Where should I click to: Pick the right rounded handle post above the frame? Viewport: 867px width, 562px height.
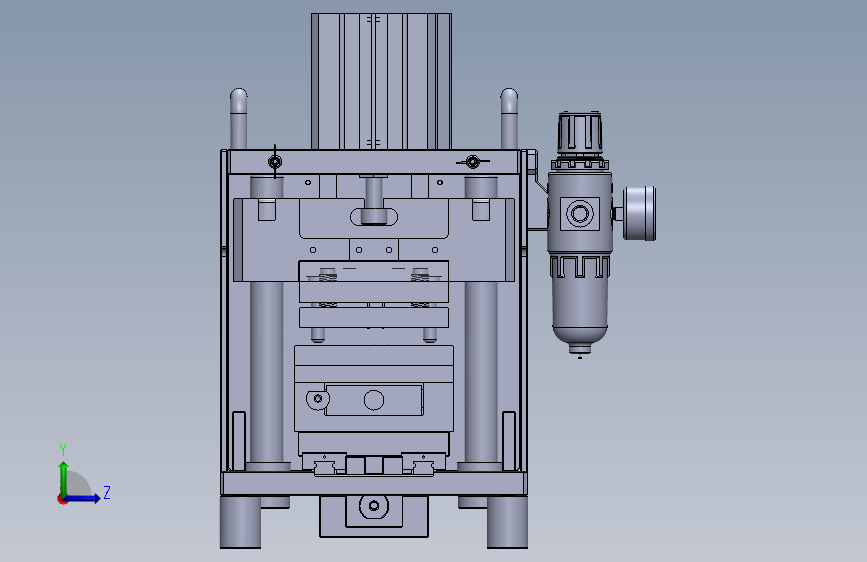click(x=509, y=118)
